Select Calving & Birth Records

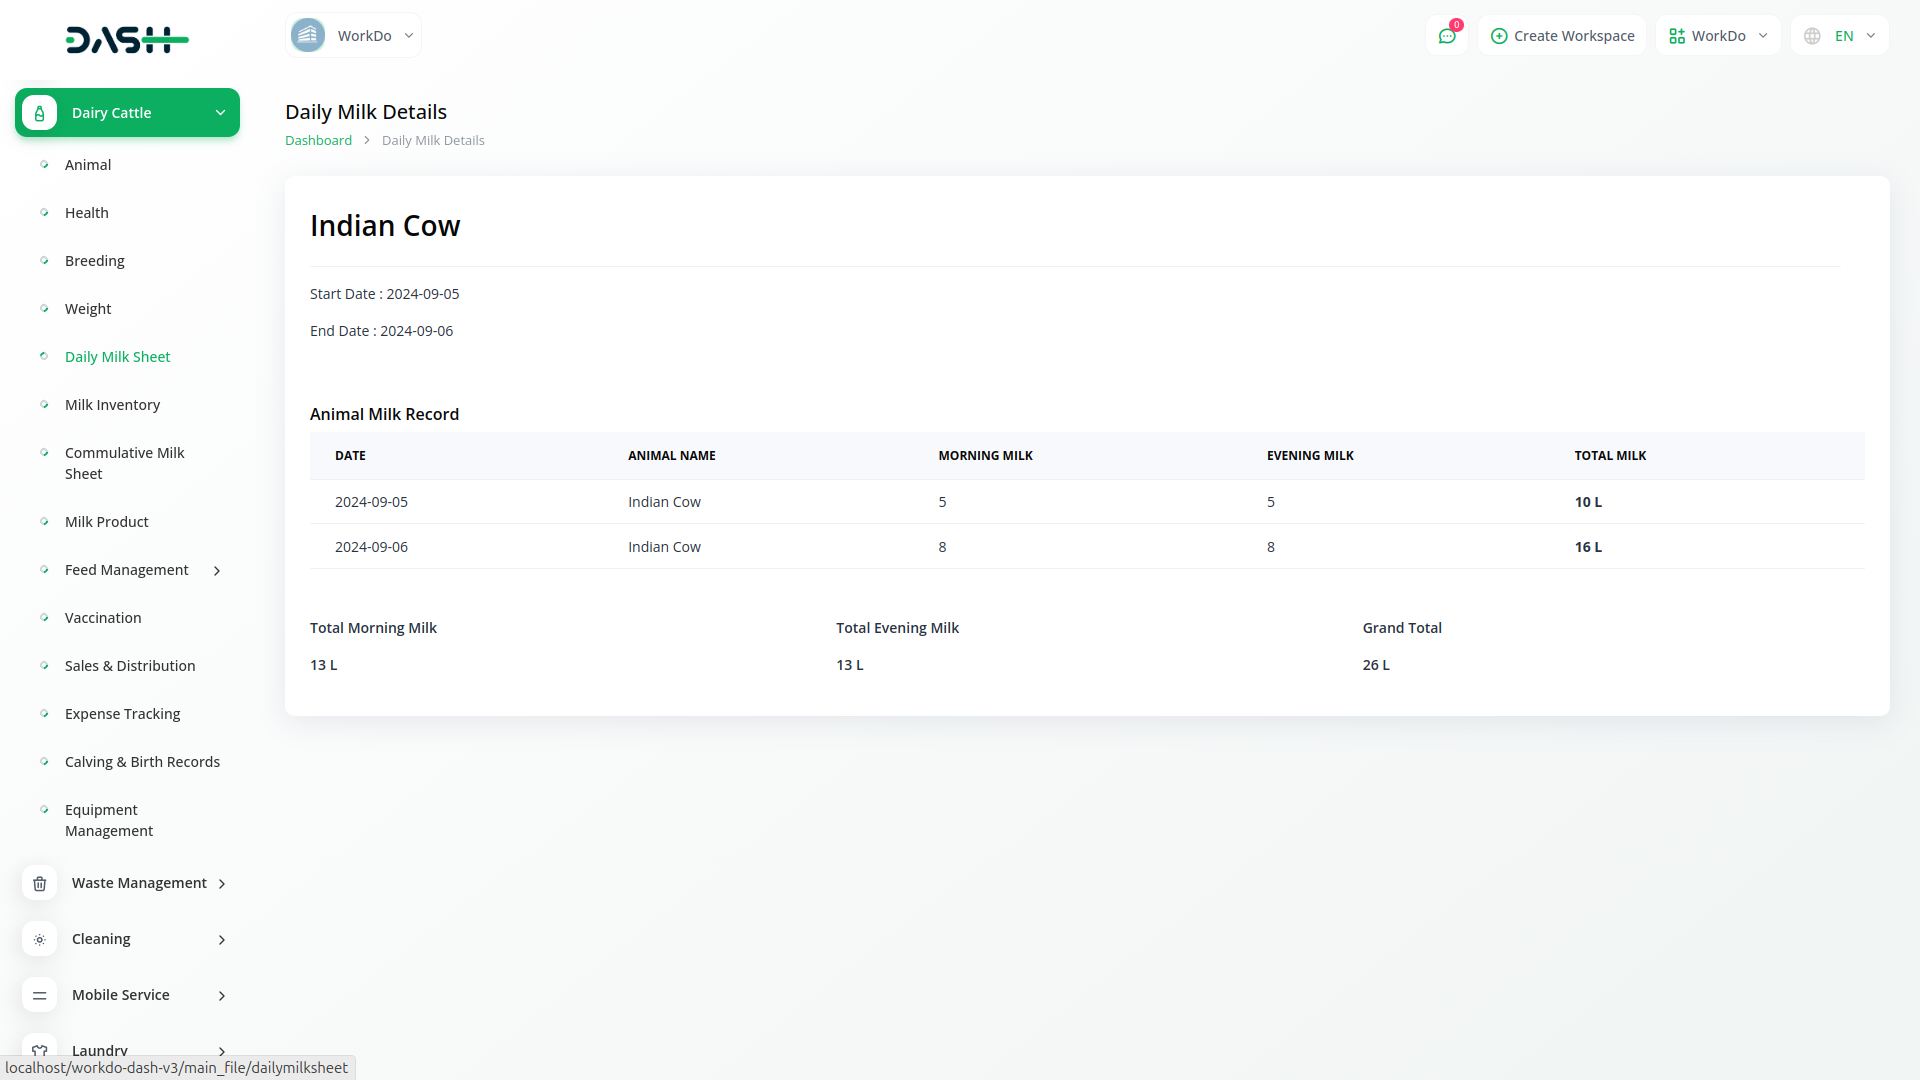pos(142,762)
